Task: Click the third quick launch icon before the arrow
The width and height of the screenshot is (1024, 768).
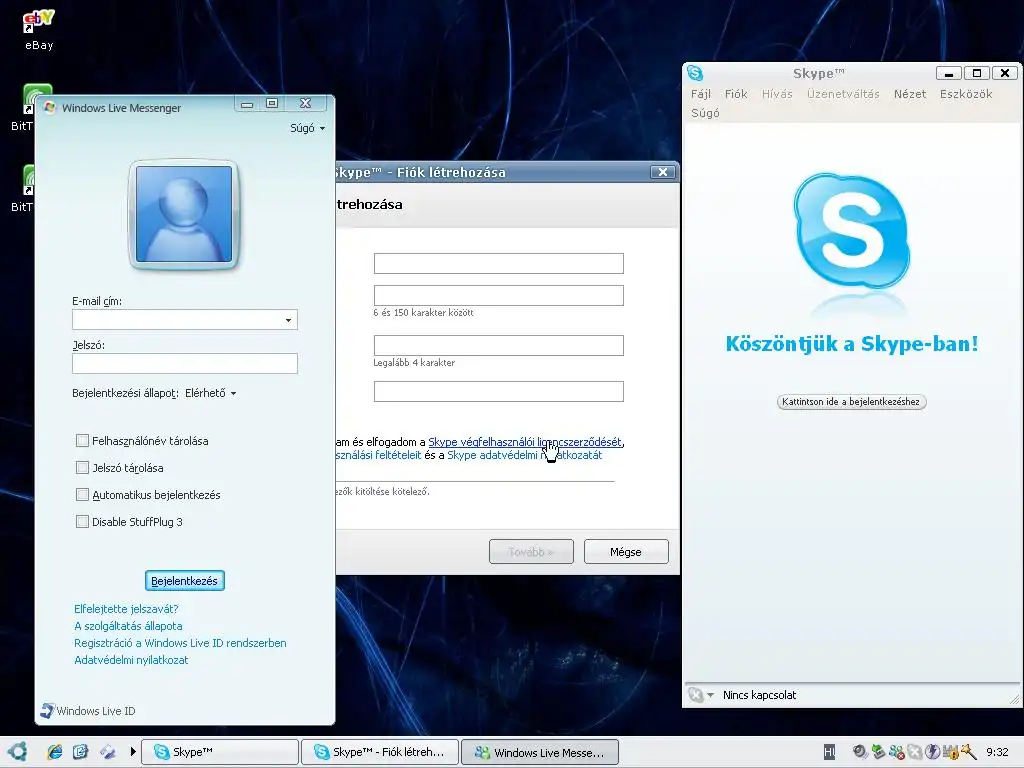Action: [108, 752]
